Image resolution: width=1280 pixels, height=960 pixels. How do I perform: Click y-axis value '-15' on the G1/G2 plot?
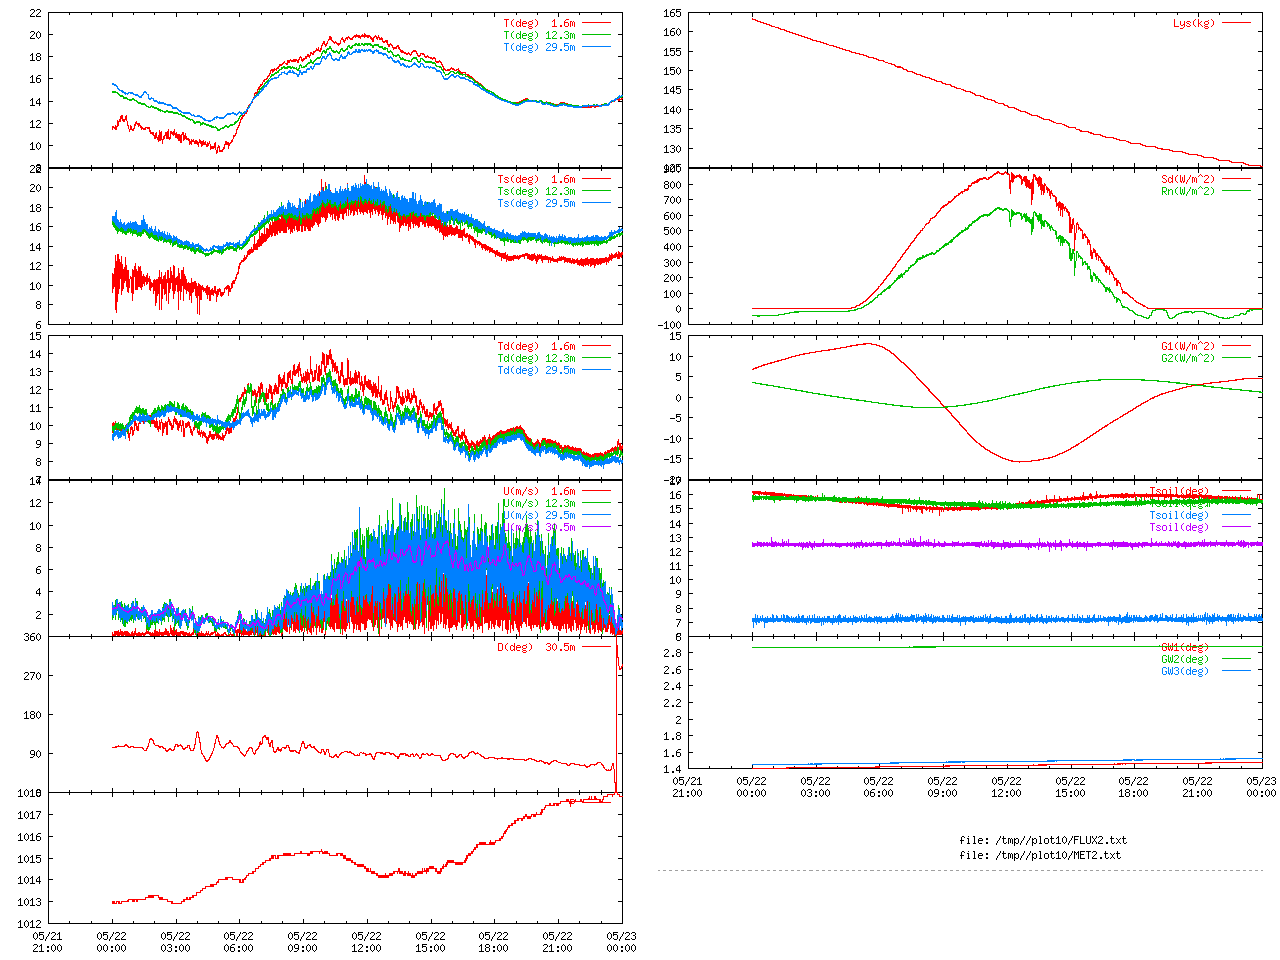click(672, 460)
